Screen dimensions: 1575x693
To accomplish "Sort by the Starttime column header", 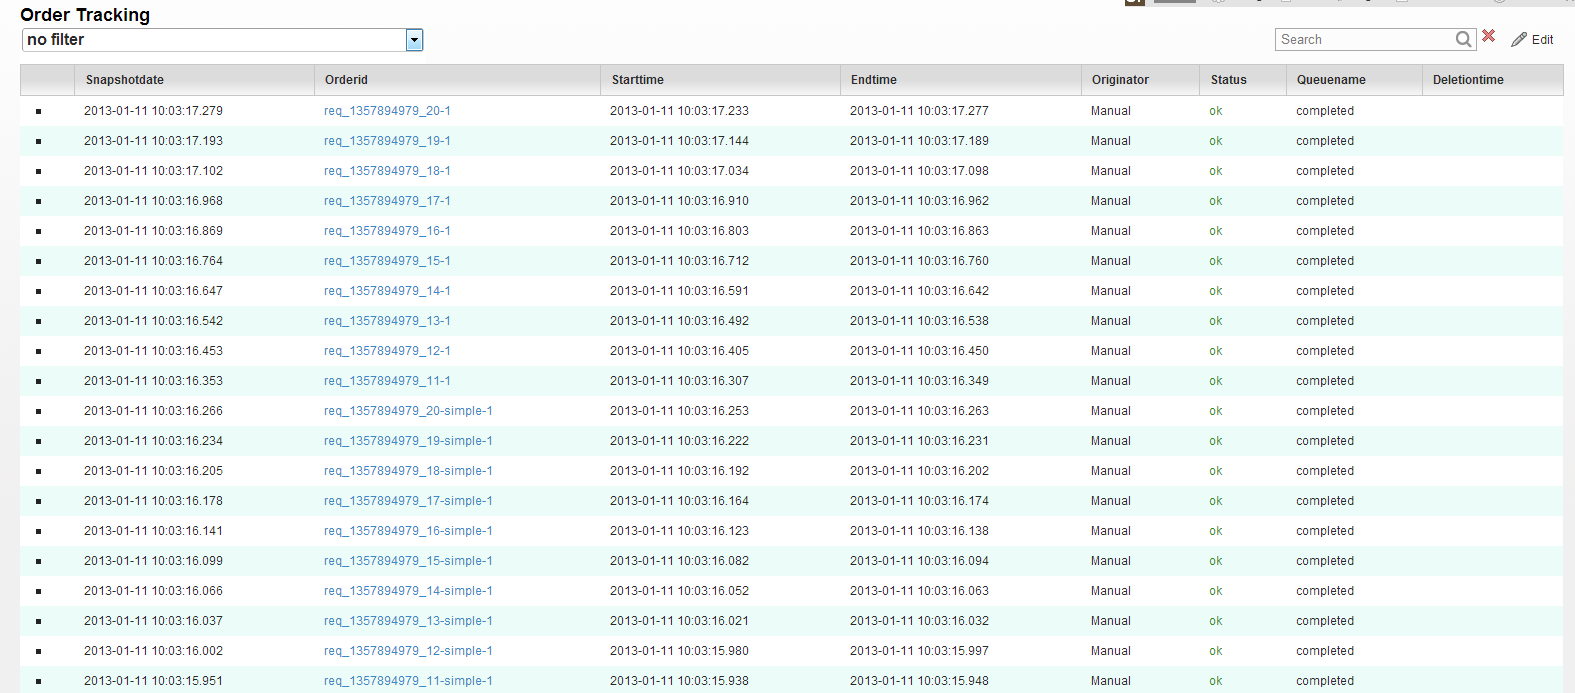I will tap(721, 80).
